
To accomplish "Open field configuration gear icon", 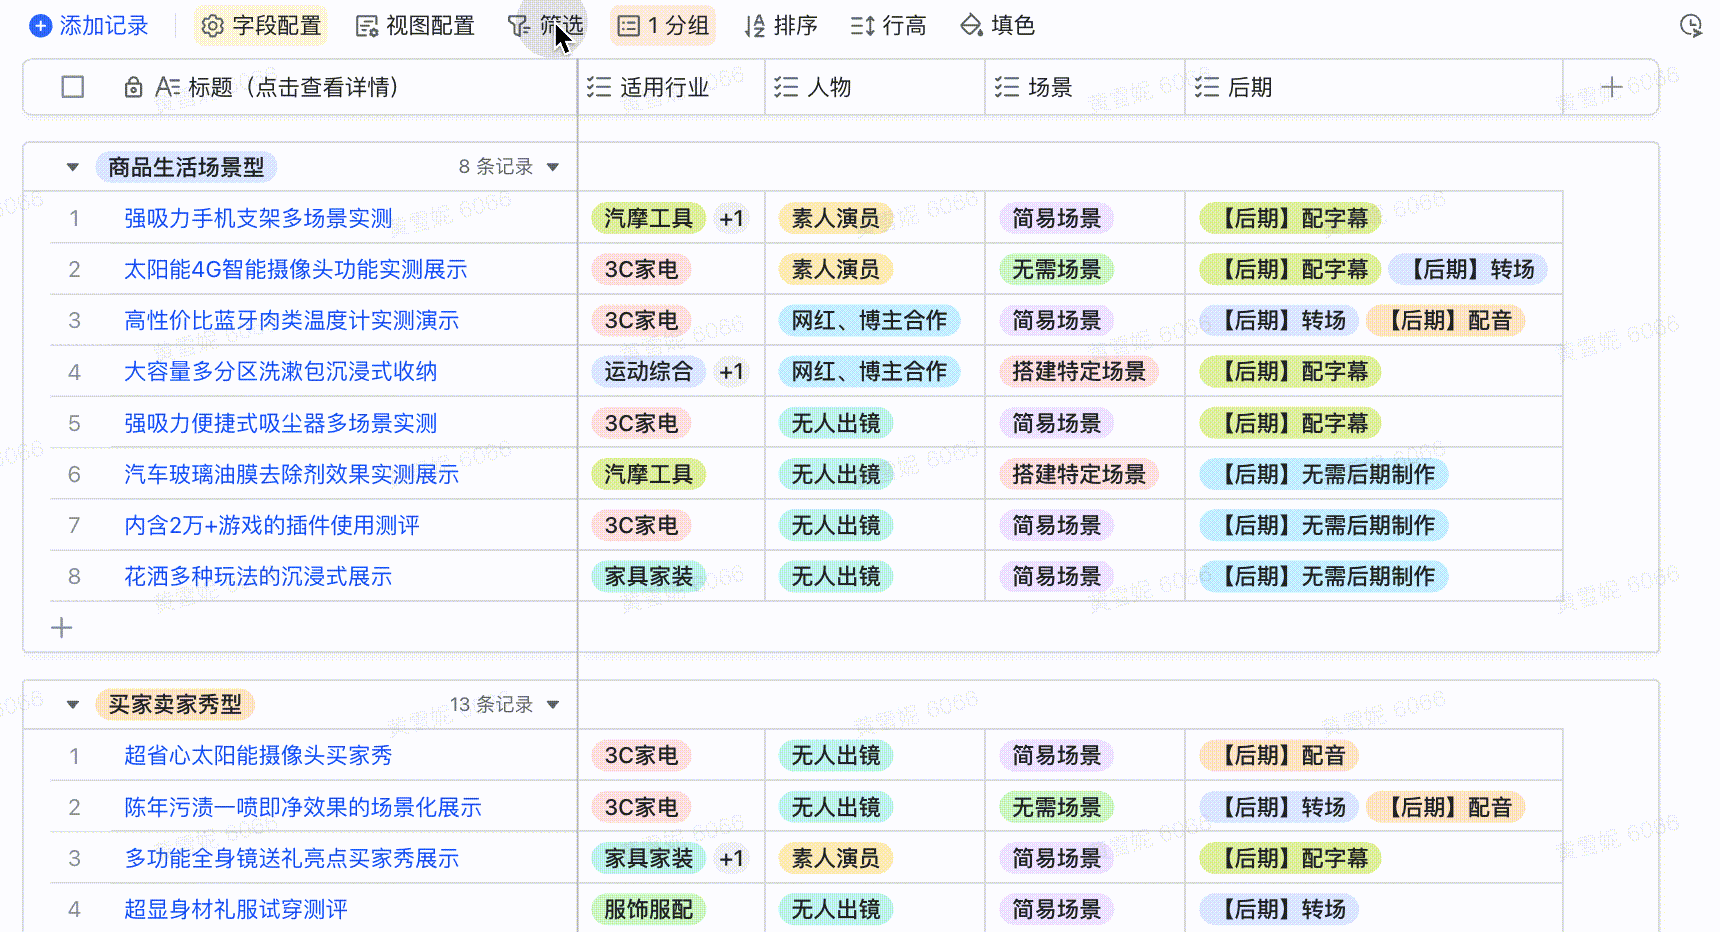I will click(x=212, y=26).
